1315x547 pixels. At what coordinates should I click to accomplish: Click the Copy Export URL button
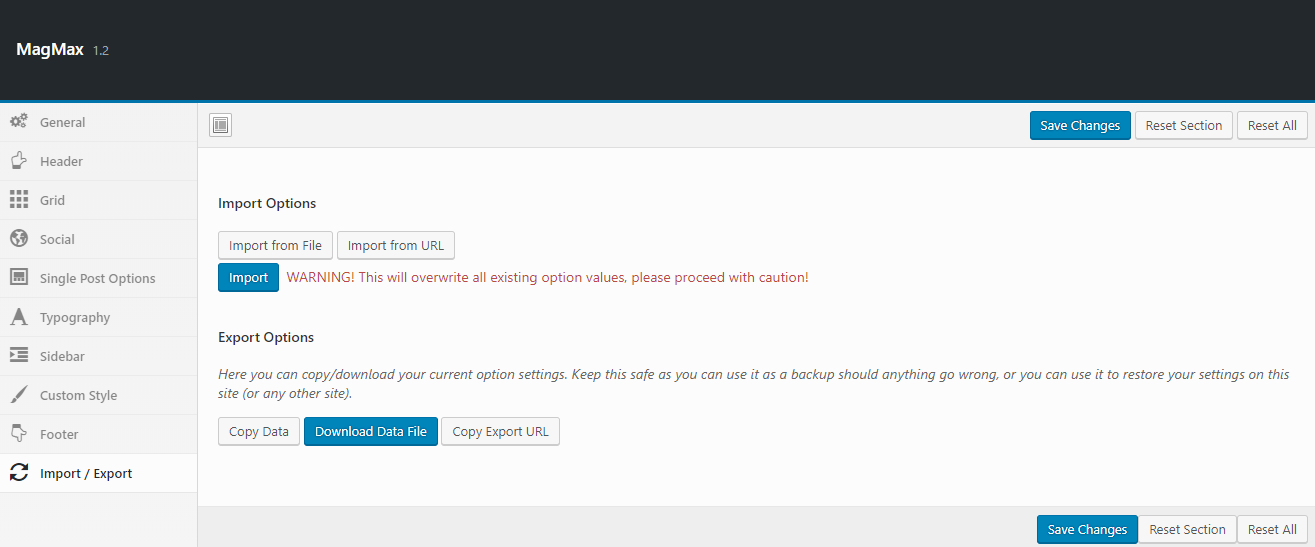(500, 432)
